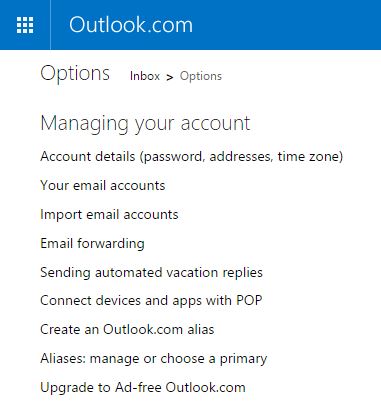The width and height of the screenshot is (381, 415).
Task: Select Import email accounts
Action: click(109, 214)
